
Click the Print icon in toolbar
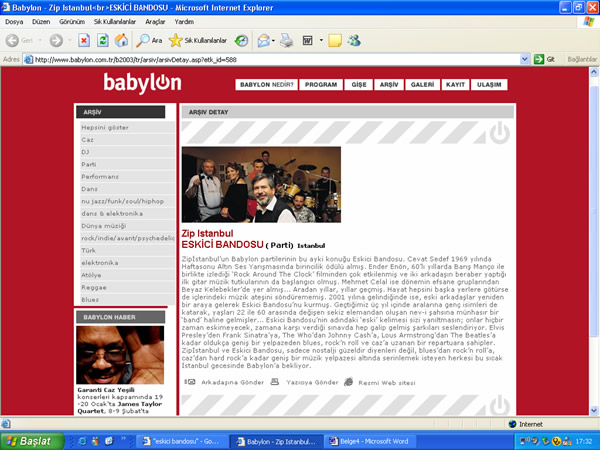click(286, 40)
